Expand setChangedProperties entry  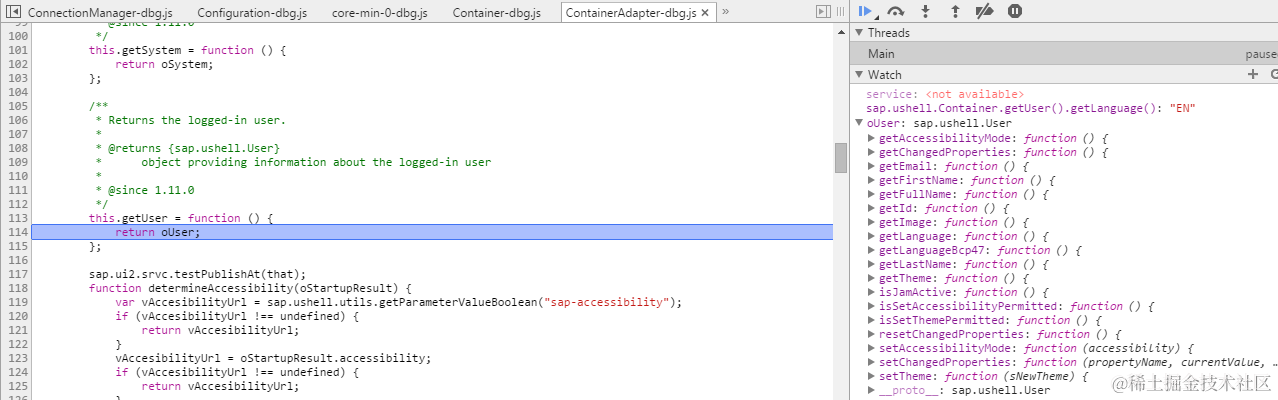pyautogui.click(x=872, y=362)
